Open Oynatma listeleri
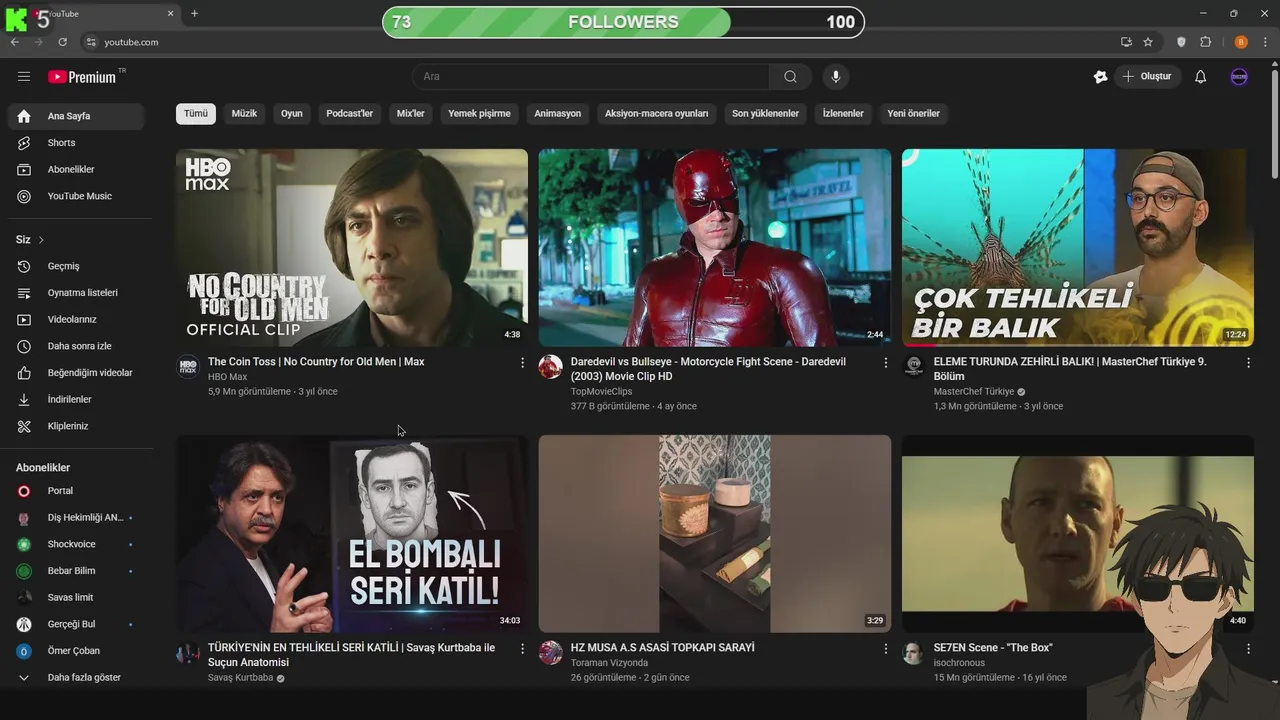The height and width of the screenshot is (720, 1280). click(76, 293)
